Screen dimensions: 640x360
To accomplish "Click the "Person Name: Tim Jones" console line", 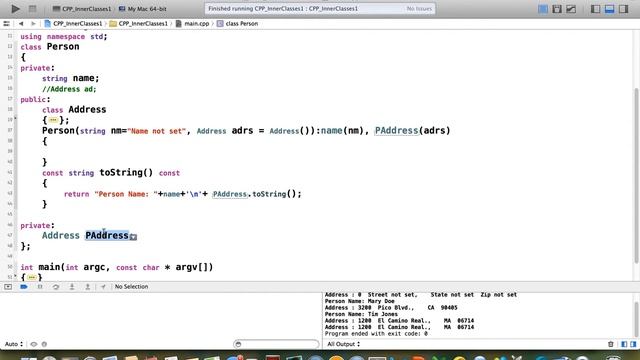I will click(361, 314).
